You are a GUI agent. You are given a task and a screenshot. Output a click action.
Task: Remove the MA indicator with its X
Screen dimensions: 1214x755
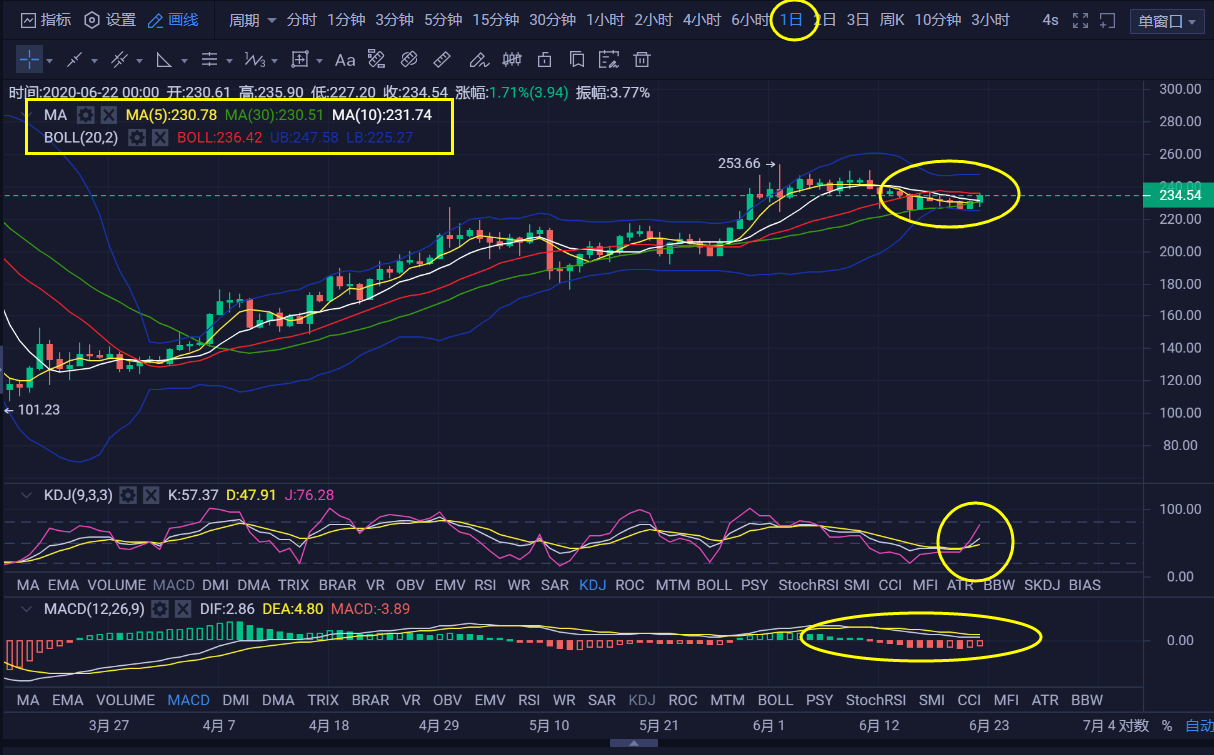click(x=109, y=115)
